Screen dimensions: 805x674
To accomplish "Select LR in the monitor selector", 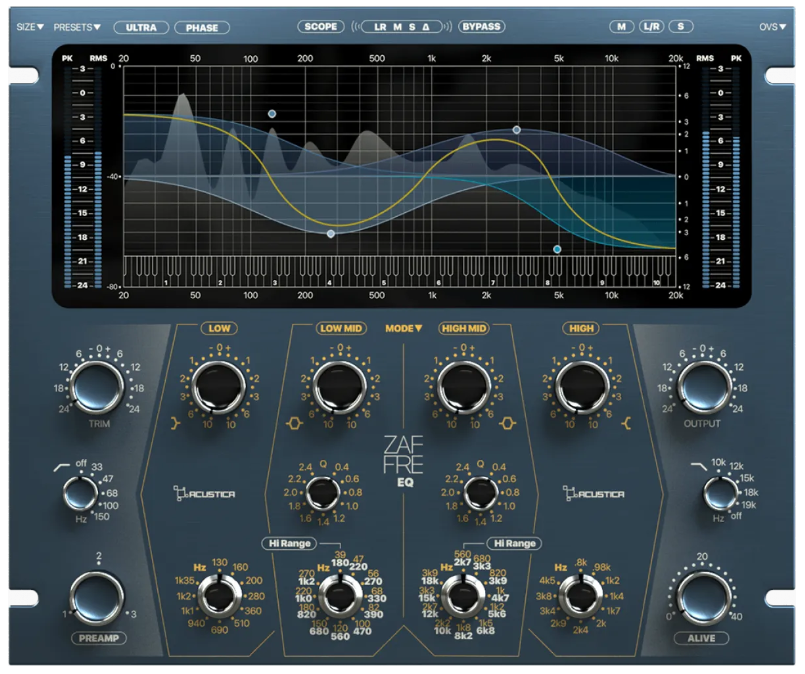I will pyautogui.click(x=380, y=27).
